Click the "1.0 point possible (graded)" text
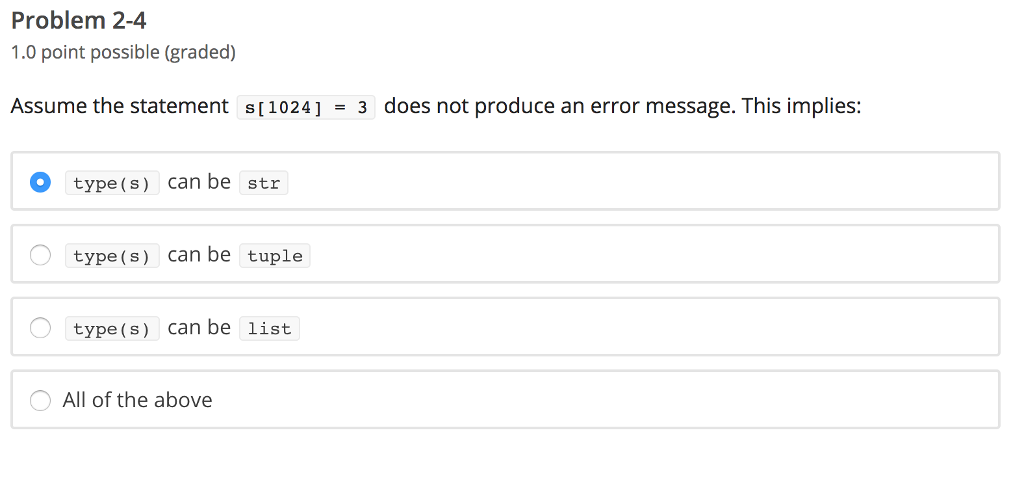The width and height of the screenshot is (1024, 480). point(123,52)
